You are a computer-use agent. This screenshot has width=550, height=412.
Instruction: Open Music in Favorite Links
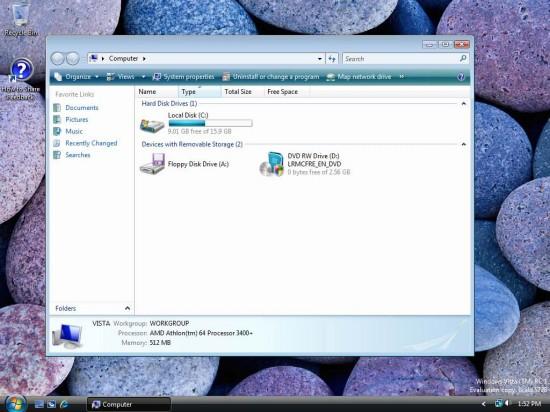(74, 131)
